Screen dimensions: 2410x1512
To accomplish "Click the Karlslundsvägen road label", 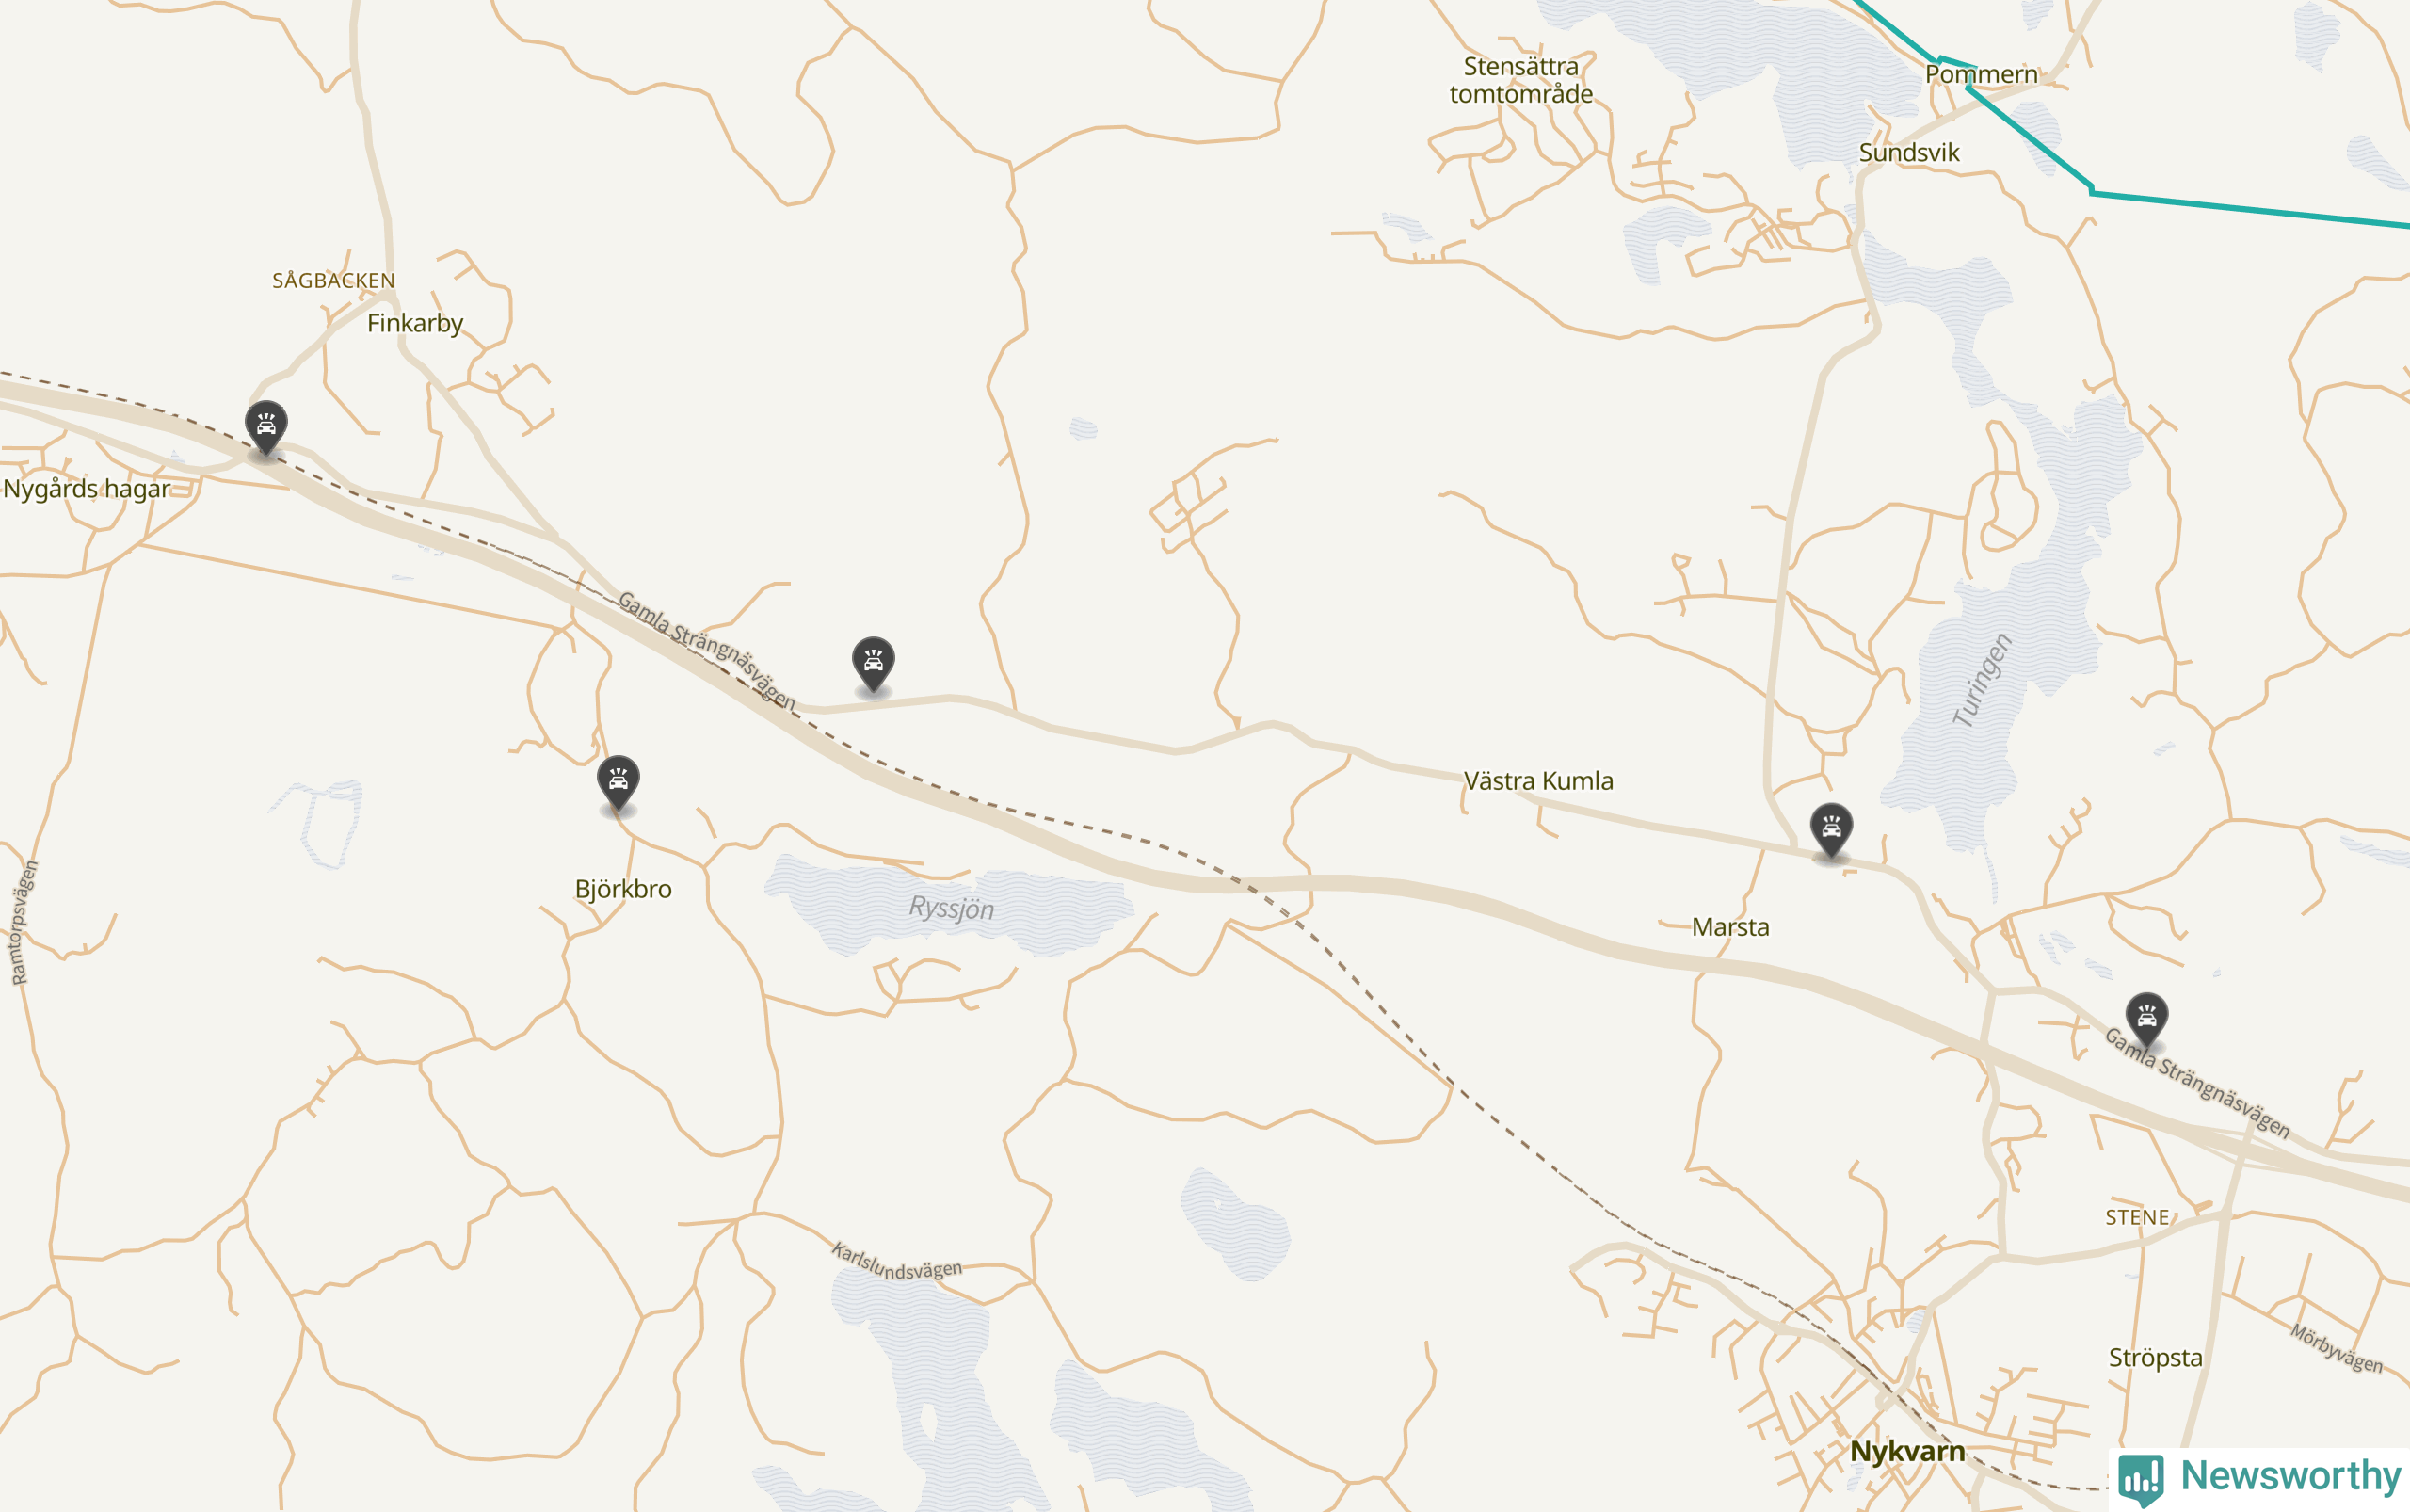I will 897,1262.
